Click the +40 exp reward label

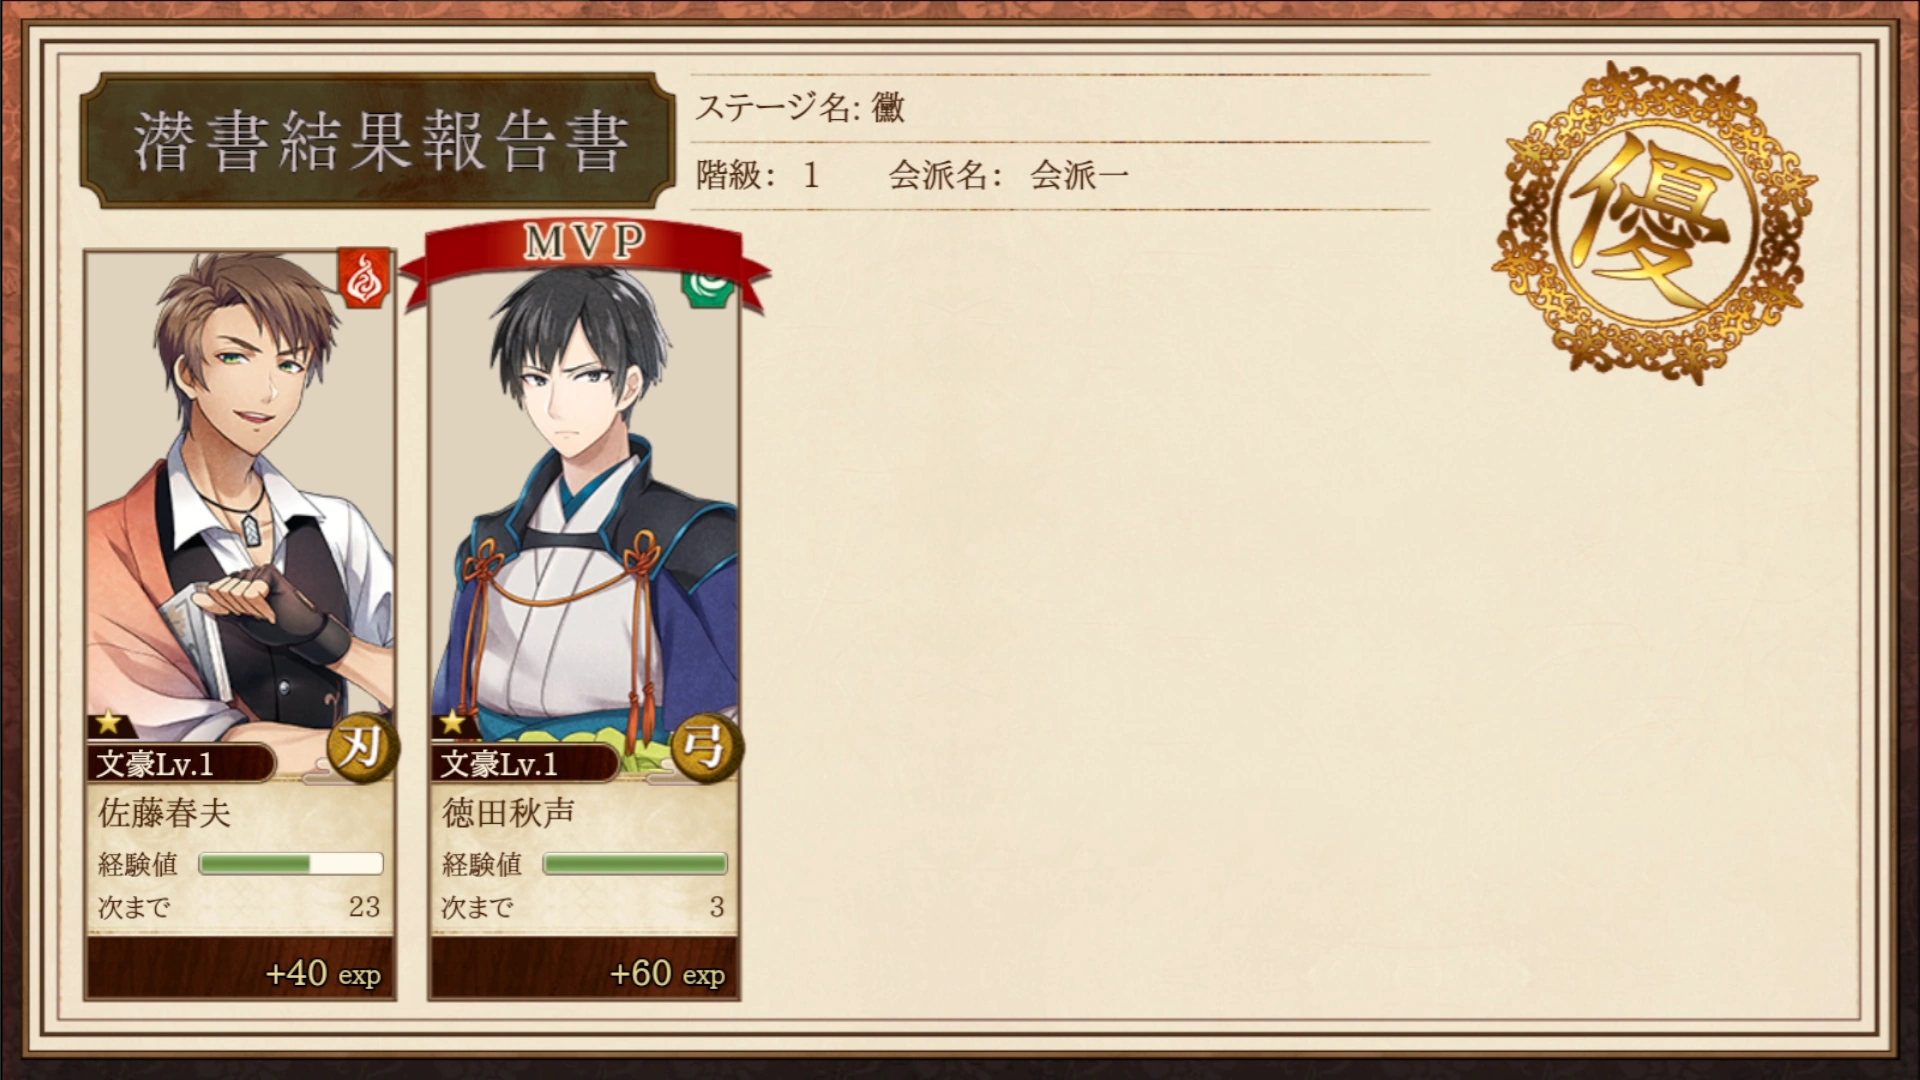323,973
